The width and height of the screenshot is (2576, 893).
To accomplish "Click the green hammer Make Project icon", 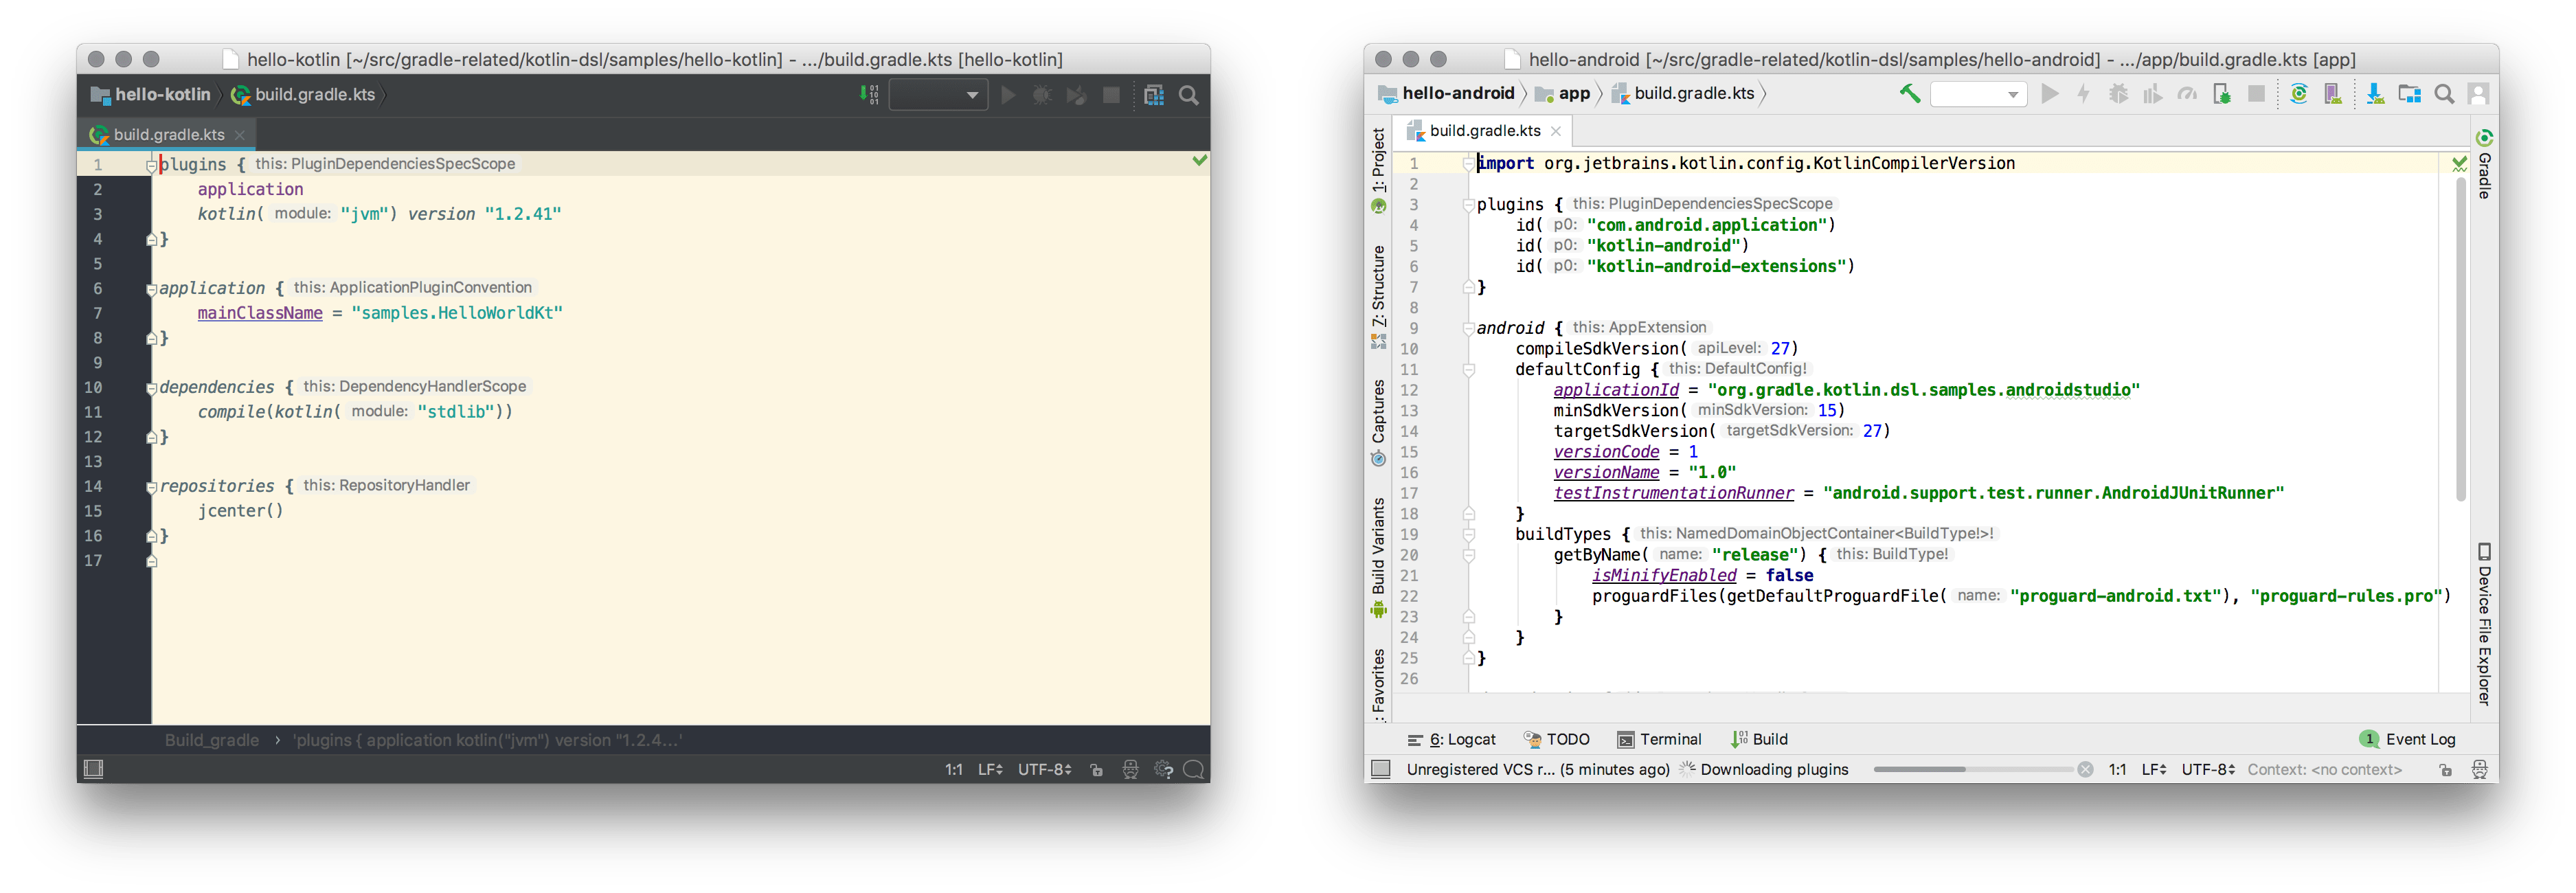I will [x=1909, y=94].
